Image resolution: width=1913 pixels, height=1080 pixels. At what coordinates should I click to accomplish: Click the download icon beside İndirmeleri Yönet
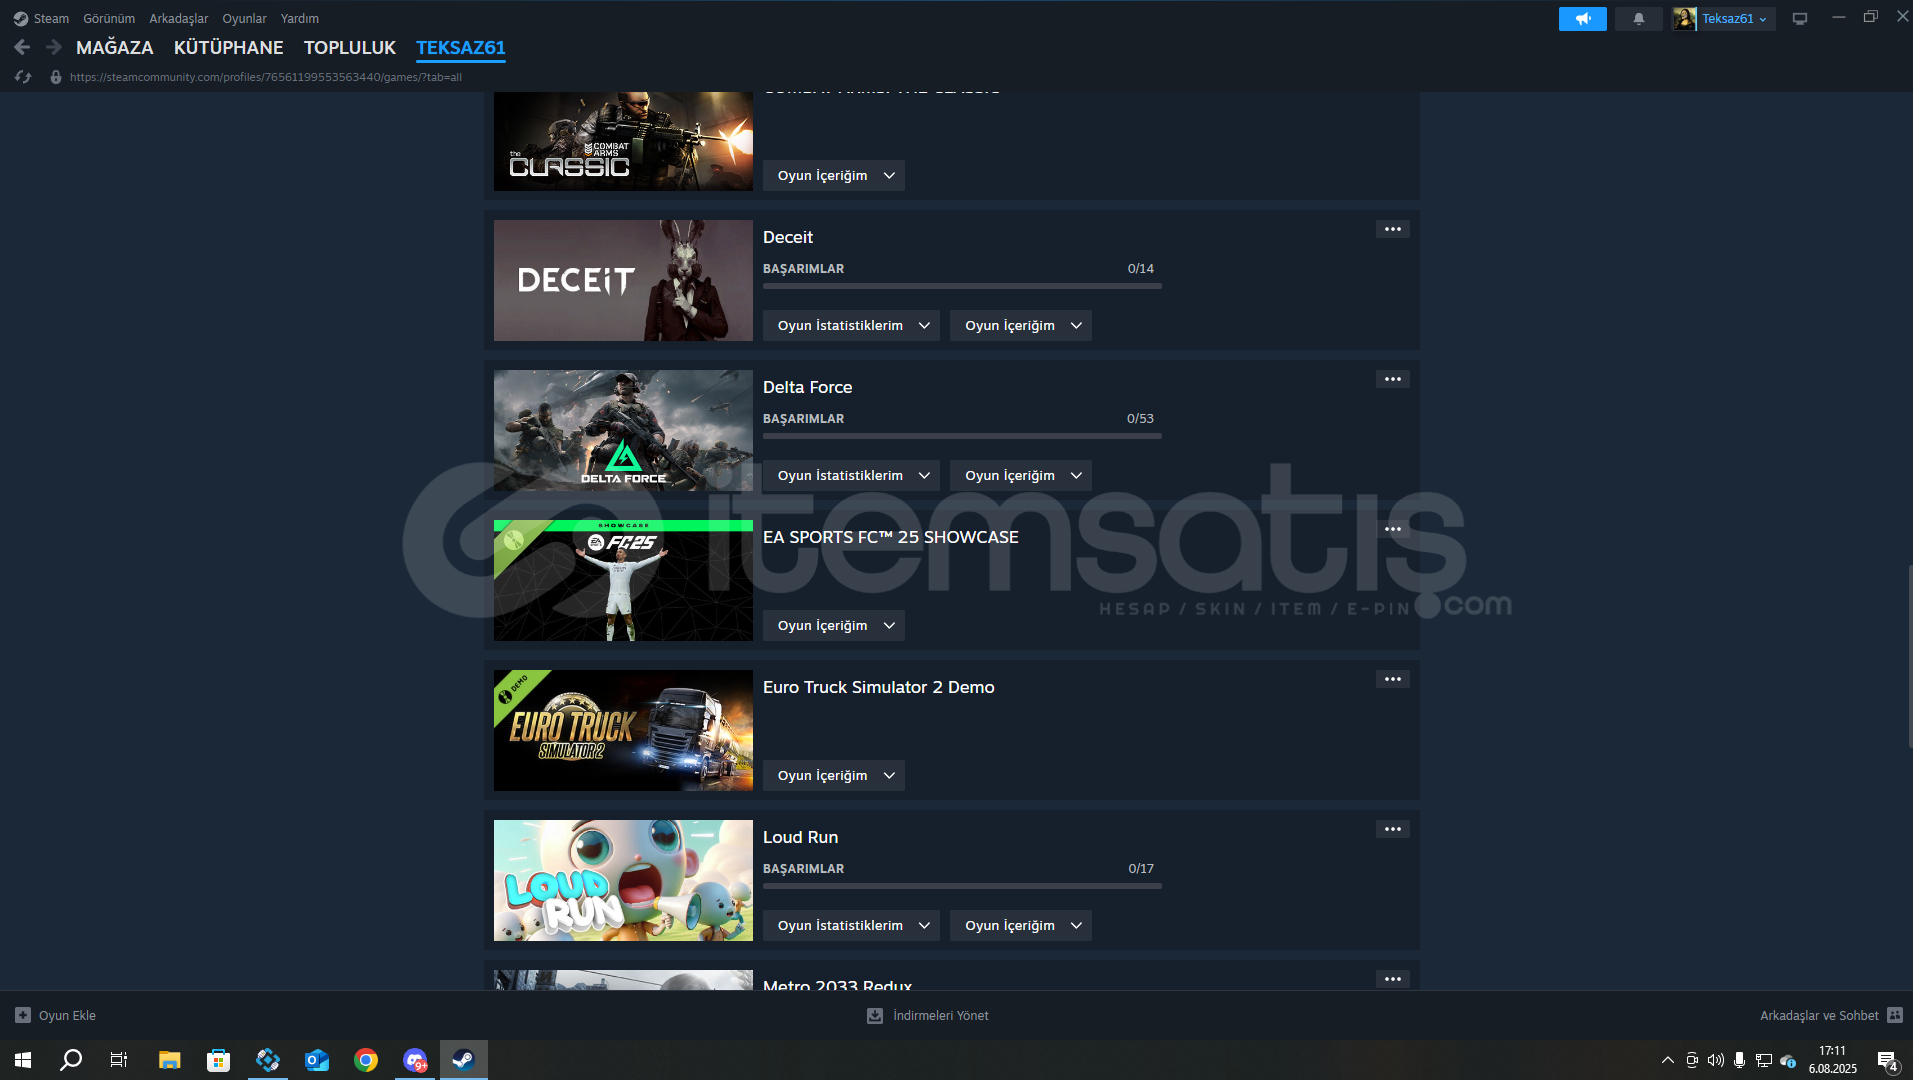click(875, 1015)
